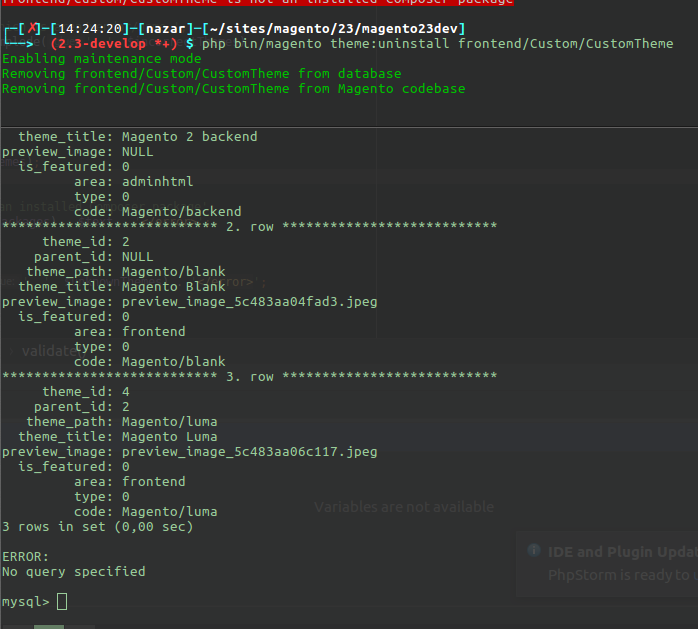Click preview_image_5c483aa04fad3.jpeg value
This screenshot has height=629, width=698.
click(x=249, y=302)
